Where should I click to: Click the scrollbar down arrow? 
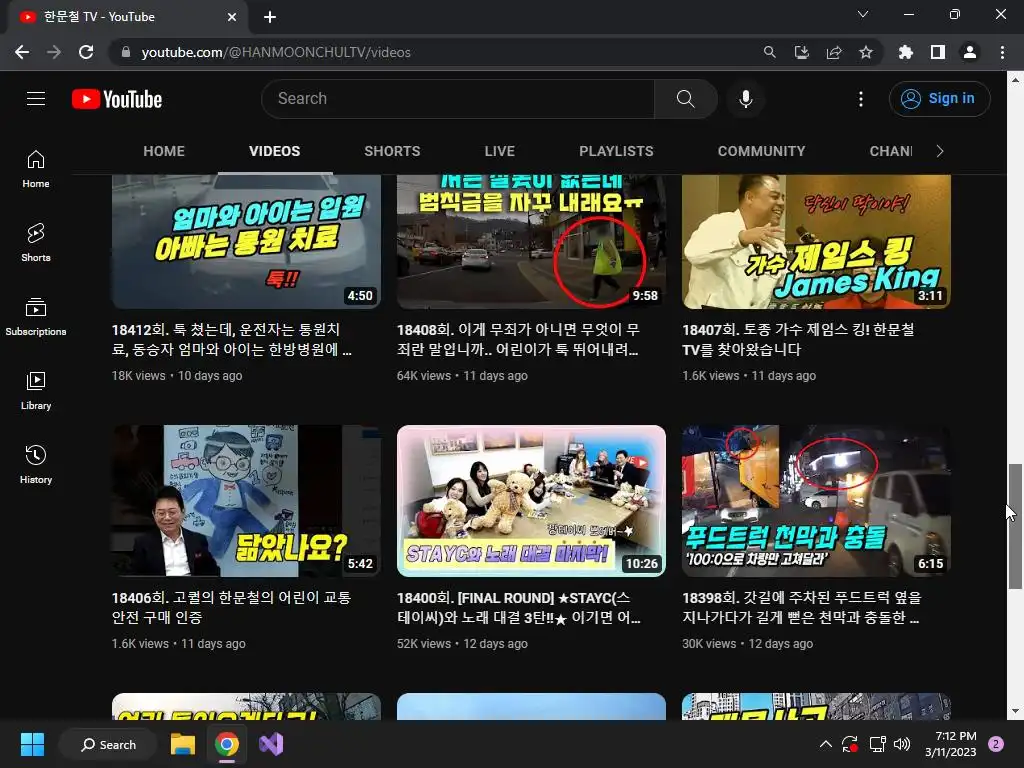click(x=1015, y=711)
